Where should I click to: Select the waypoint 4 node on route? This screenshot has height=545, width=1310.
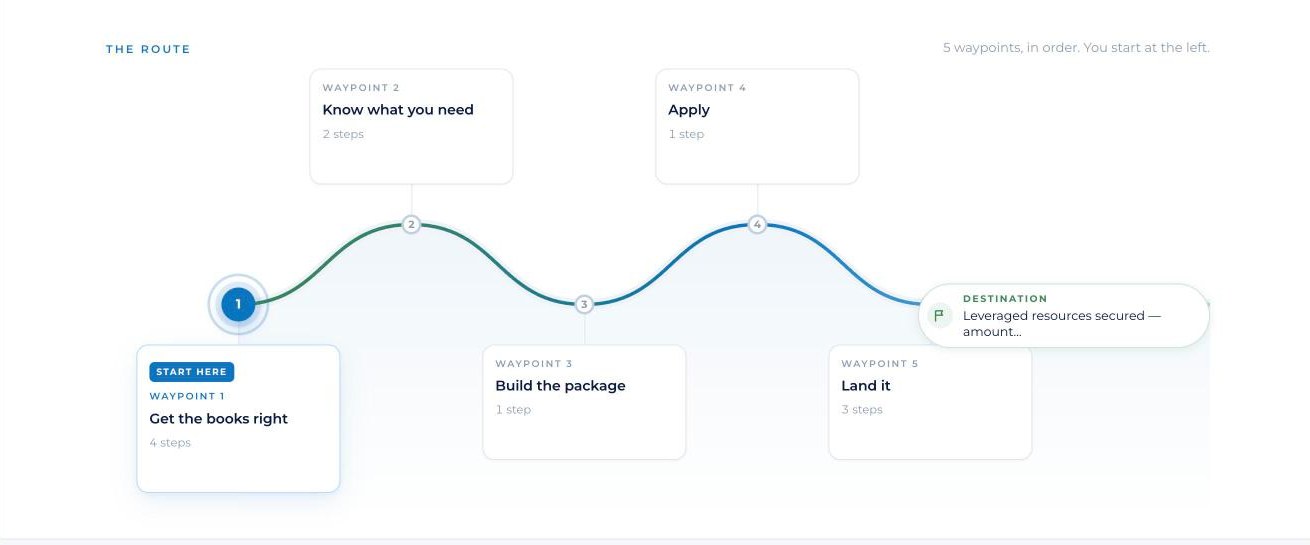click(x=757, y=224)
